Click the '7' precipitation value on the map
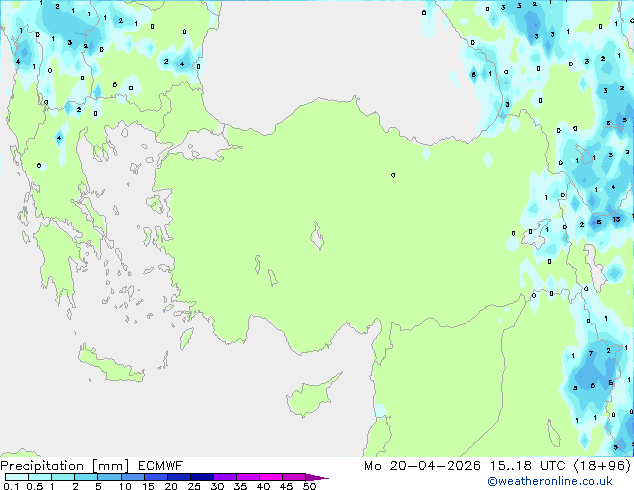 [591, 353]
